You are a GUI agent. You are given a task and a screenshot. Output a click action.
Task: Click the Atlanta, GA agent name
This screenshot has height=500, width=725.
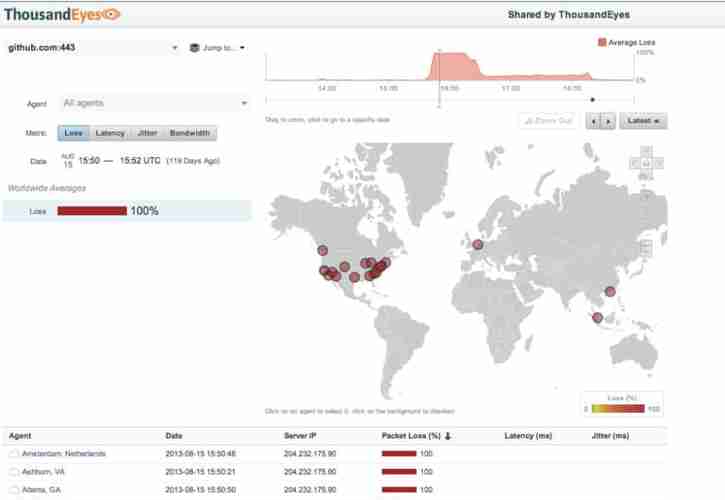tap(41, 490)
